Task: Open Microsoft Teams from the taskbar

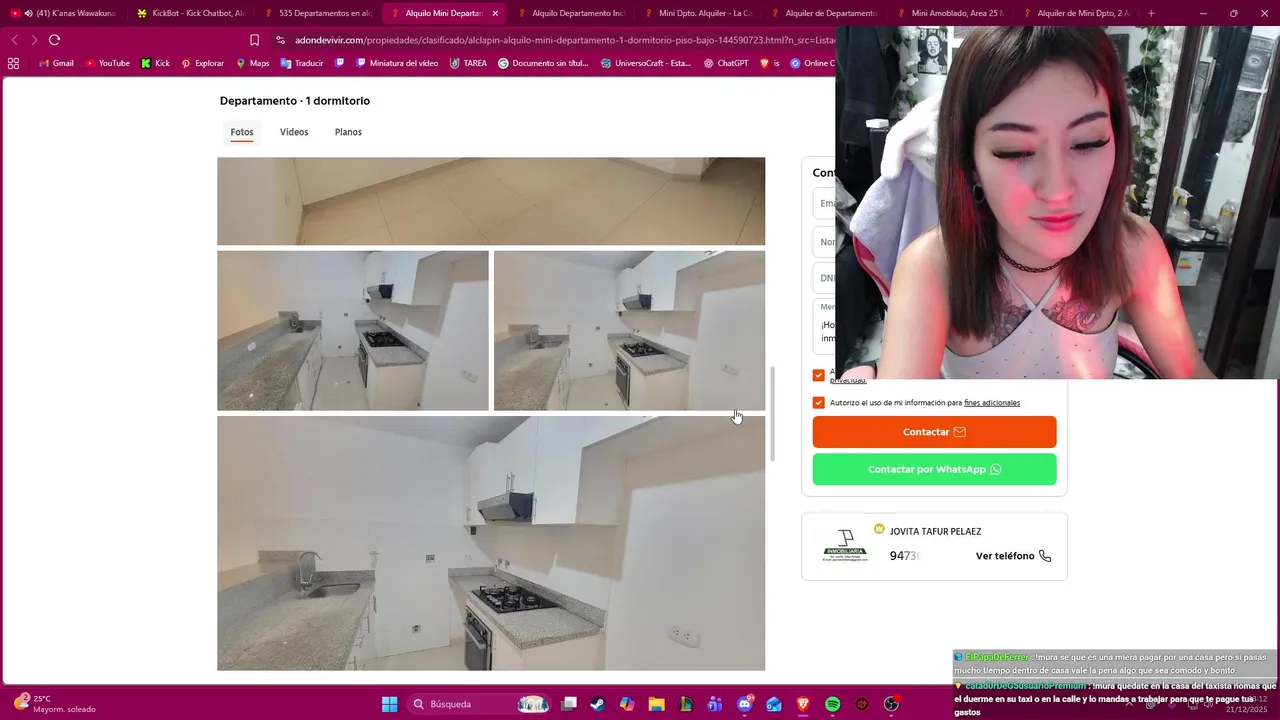Action: tap(715, 704)
